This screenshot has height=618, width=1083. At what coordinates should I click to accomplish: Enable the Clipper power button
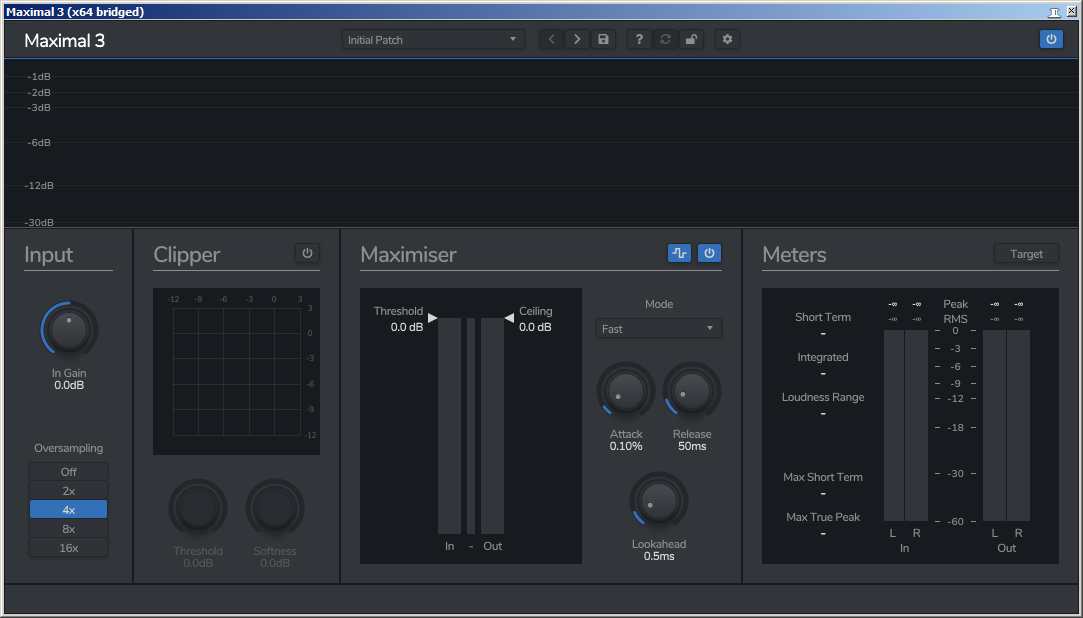point(307,253)
